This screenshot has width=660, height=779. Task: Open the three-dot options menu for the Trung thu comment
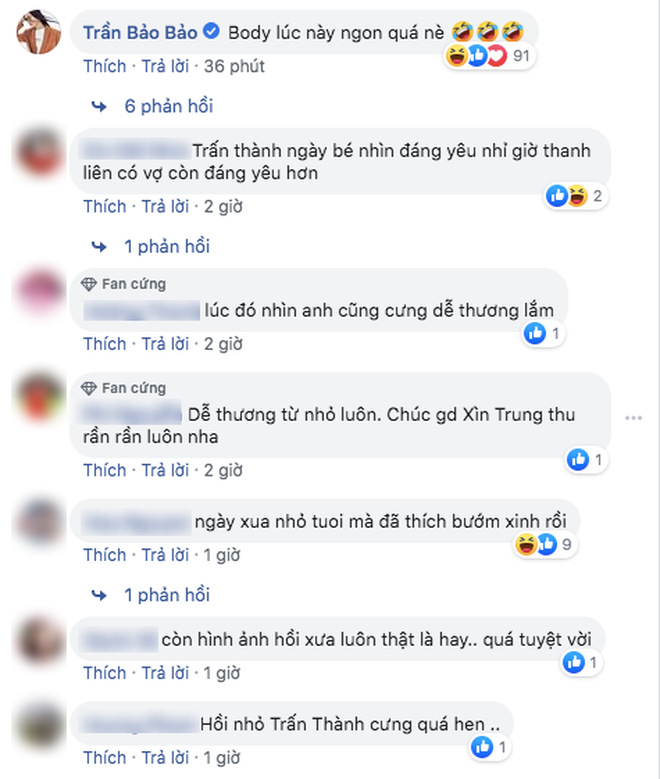tap(633, 418)
